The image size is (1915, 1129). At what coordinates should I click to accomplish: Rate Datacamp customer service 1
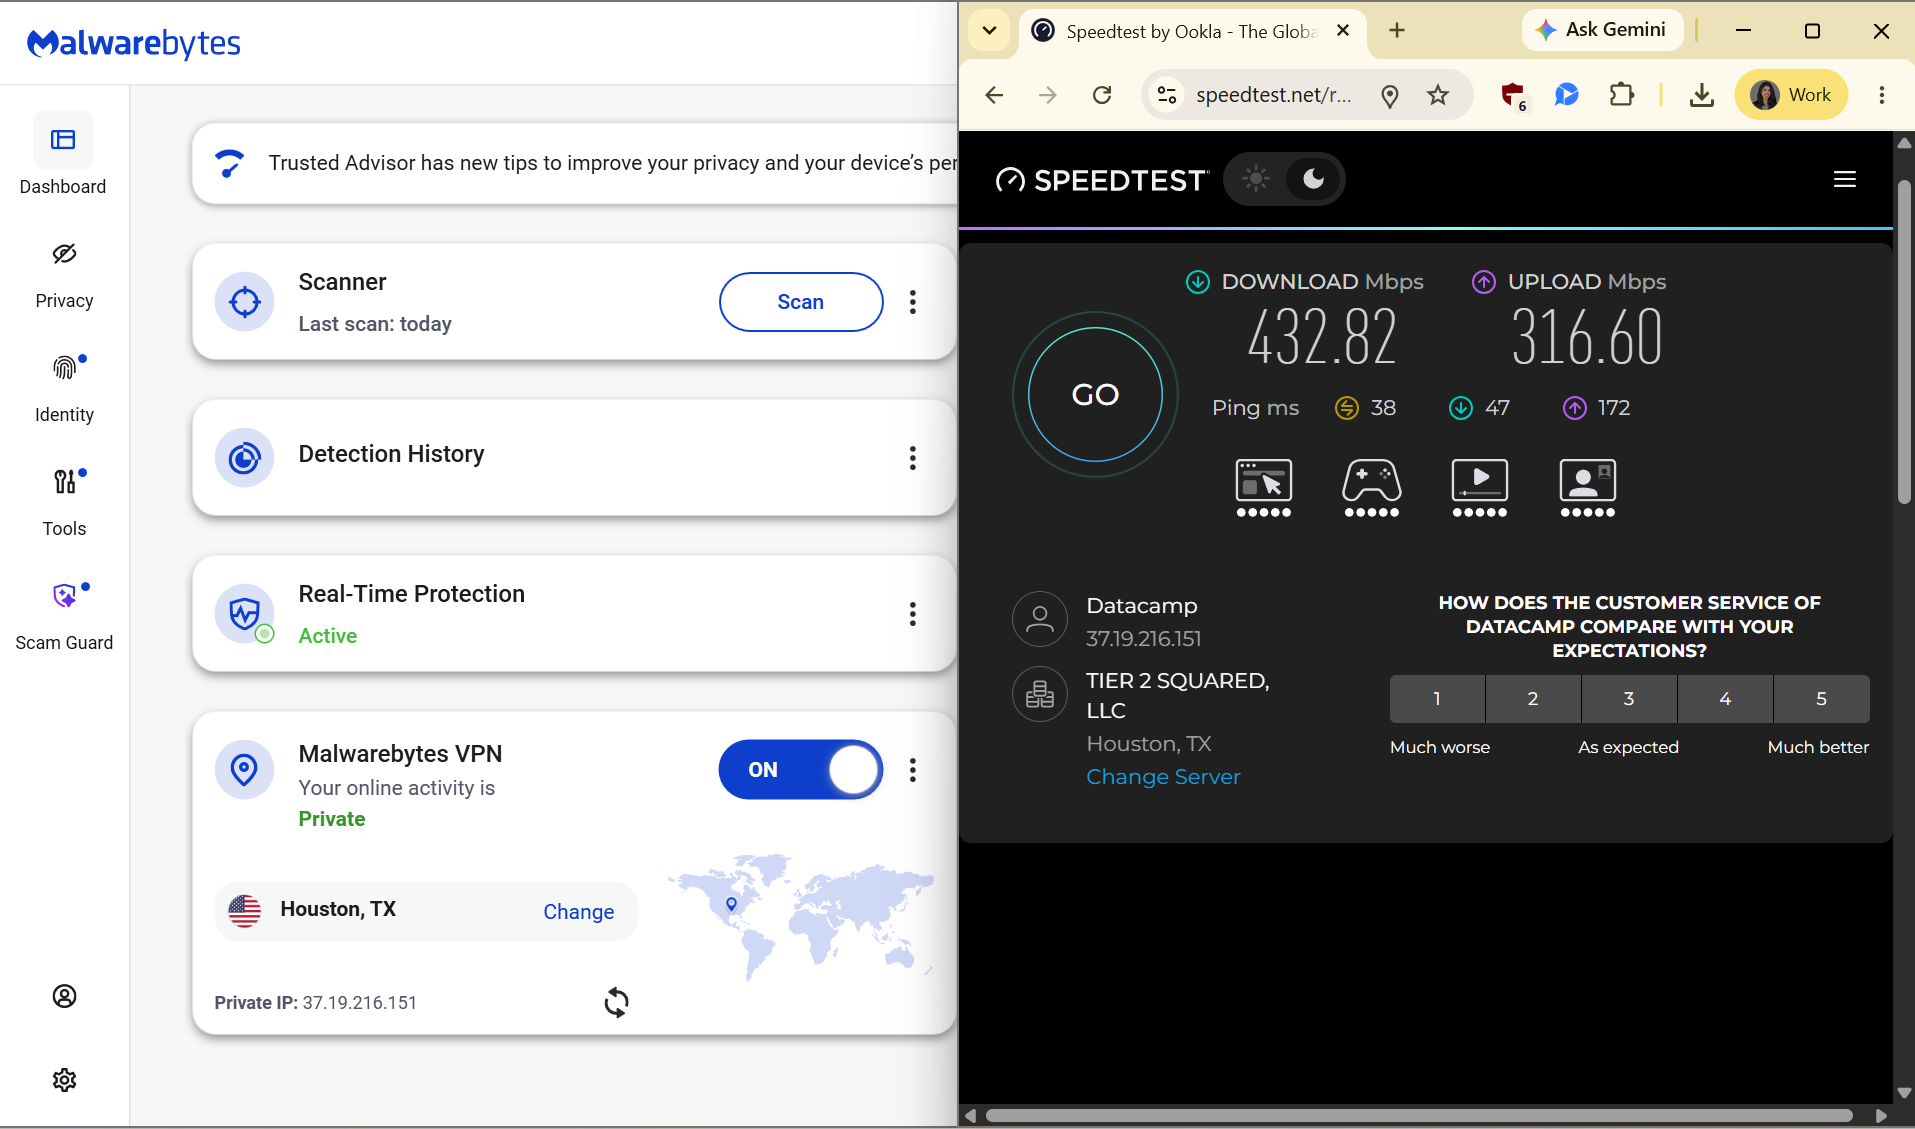tap(1437, 699)
